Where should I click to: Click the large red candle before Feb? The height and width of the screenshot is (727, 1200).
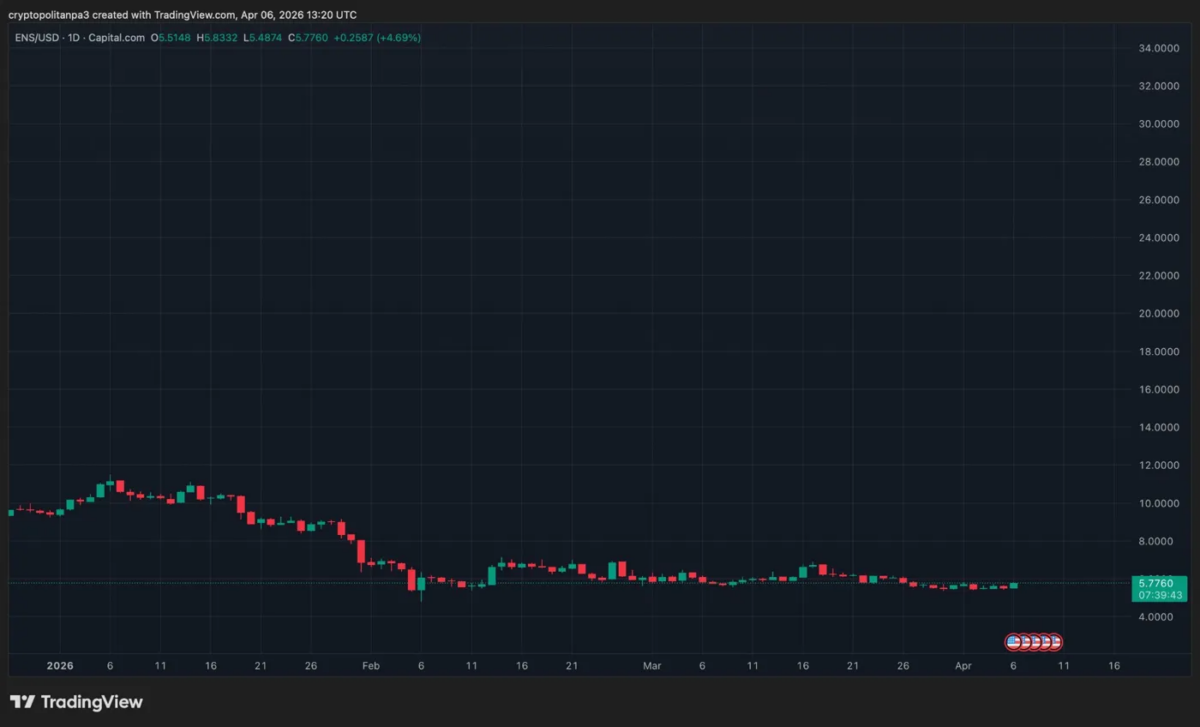click(x=361, y=555)
